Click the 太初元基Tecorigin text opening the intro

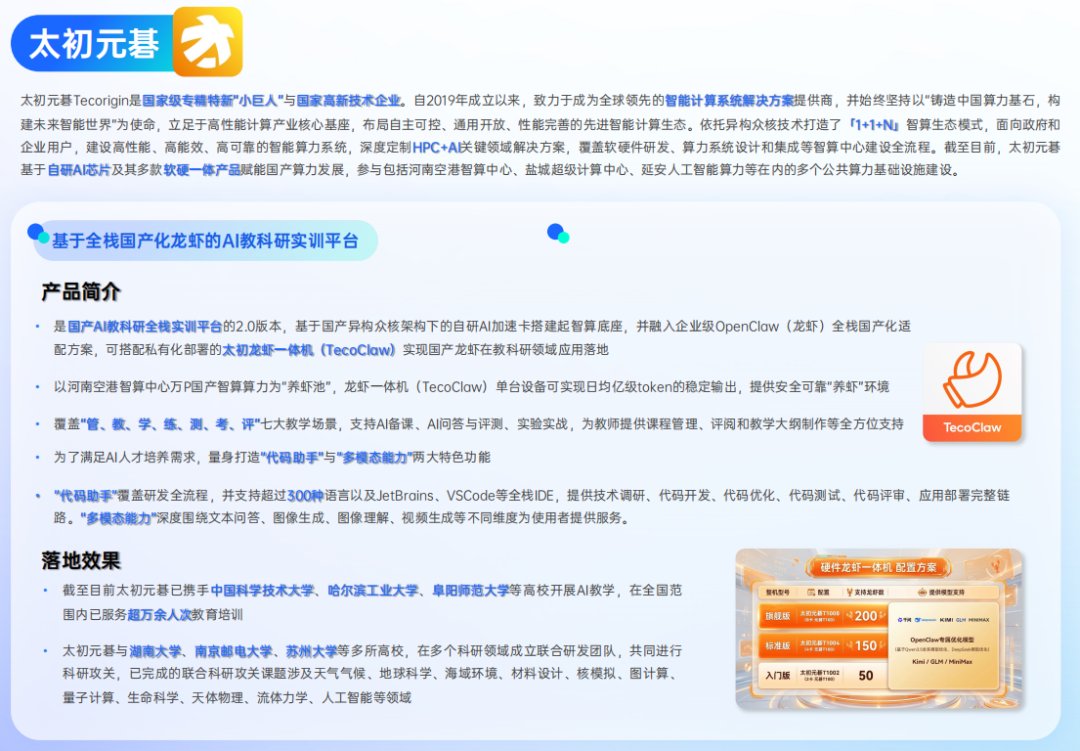(74, 101)
